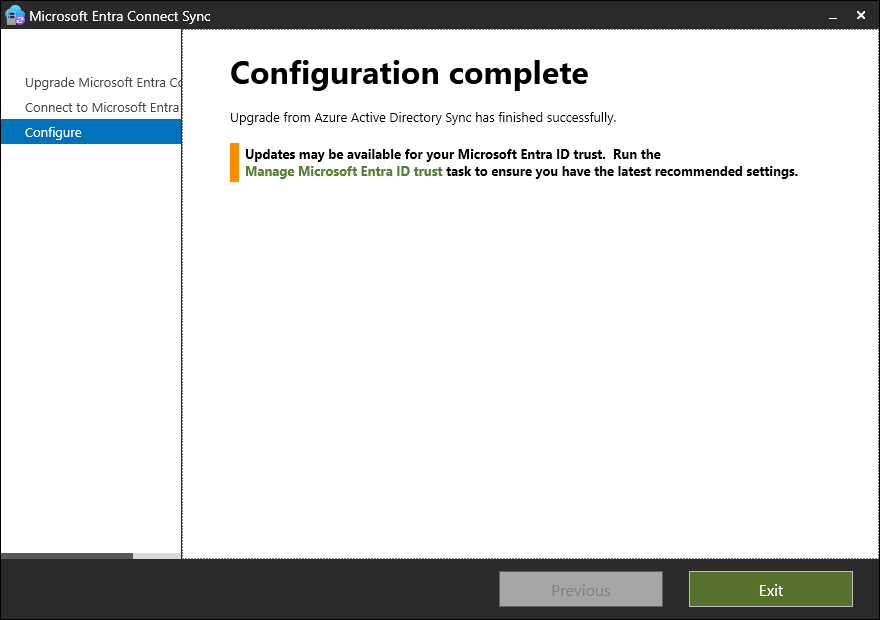Viewport: 880px width, 620px height.
Task: Click the Microsoft Entra Connect Sync app icon
Action: (x=15, y=15)
